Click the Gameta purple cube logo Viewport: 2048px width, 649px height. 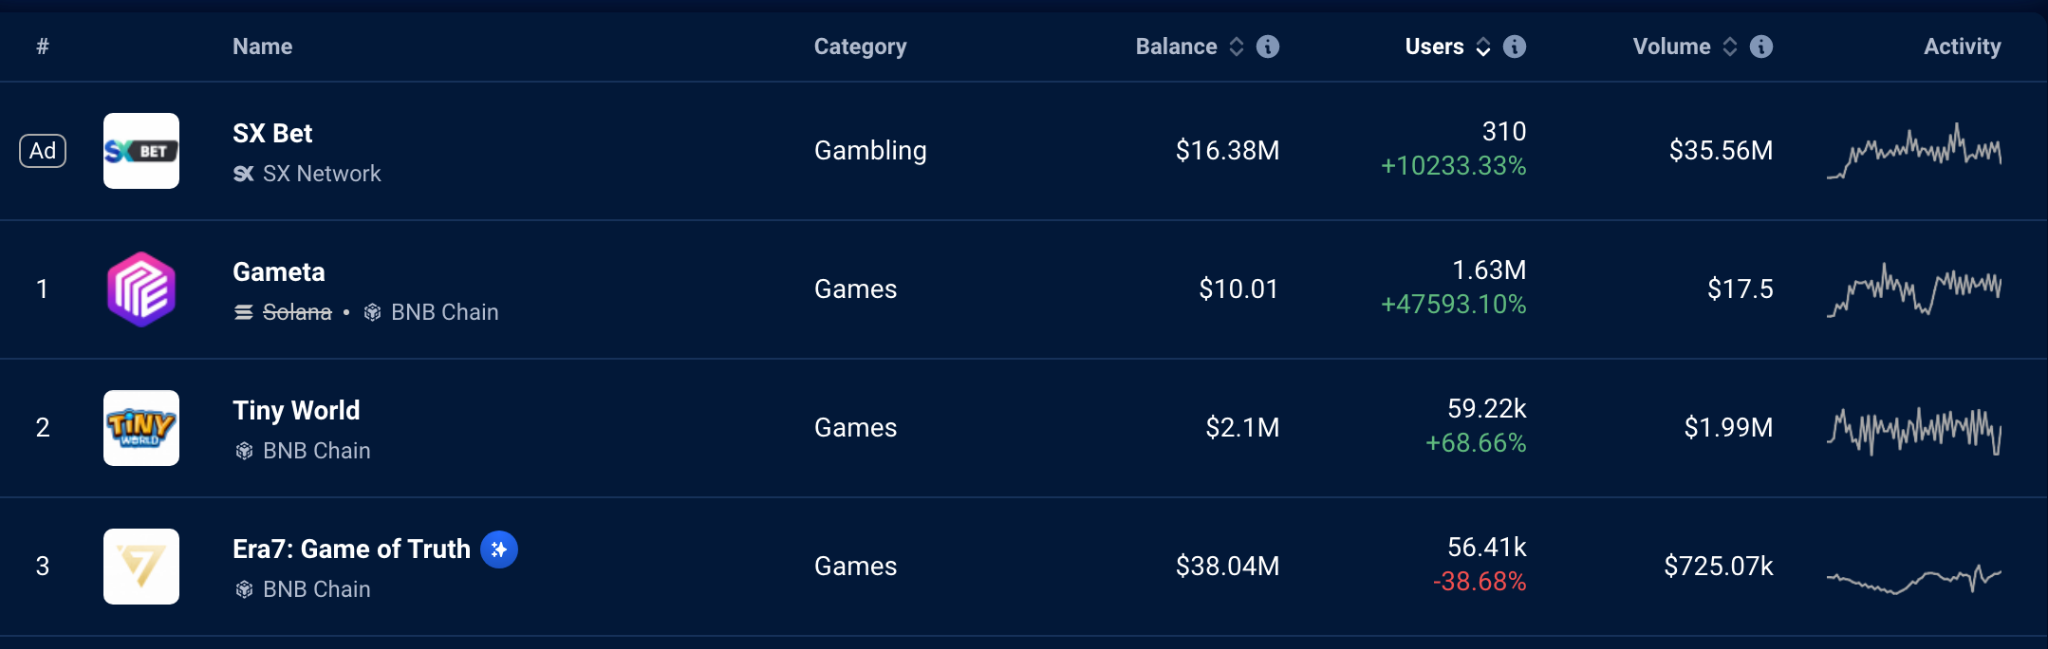coord(141,289)
